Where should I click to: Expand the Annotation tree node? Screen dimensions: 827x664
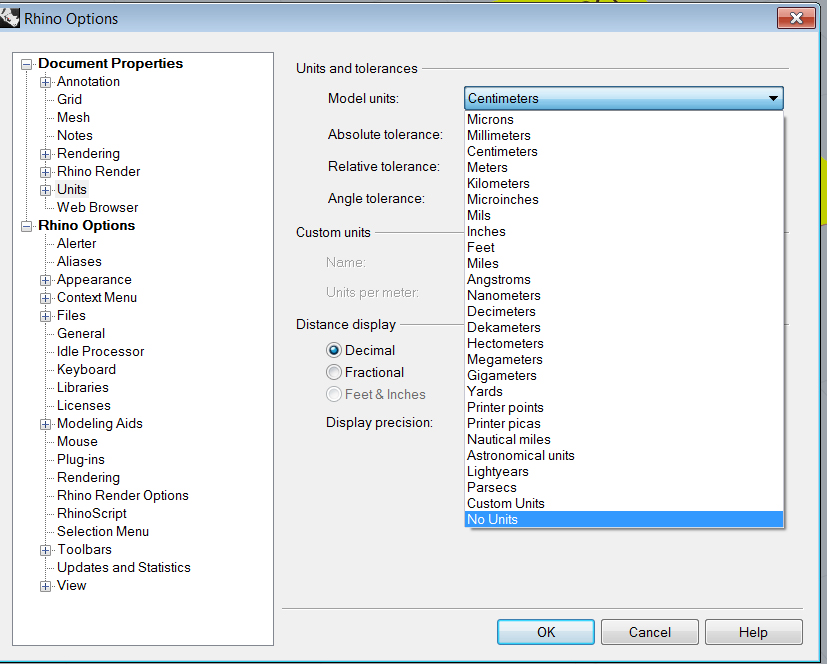pos(45,82)
